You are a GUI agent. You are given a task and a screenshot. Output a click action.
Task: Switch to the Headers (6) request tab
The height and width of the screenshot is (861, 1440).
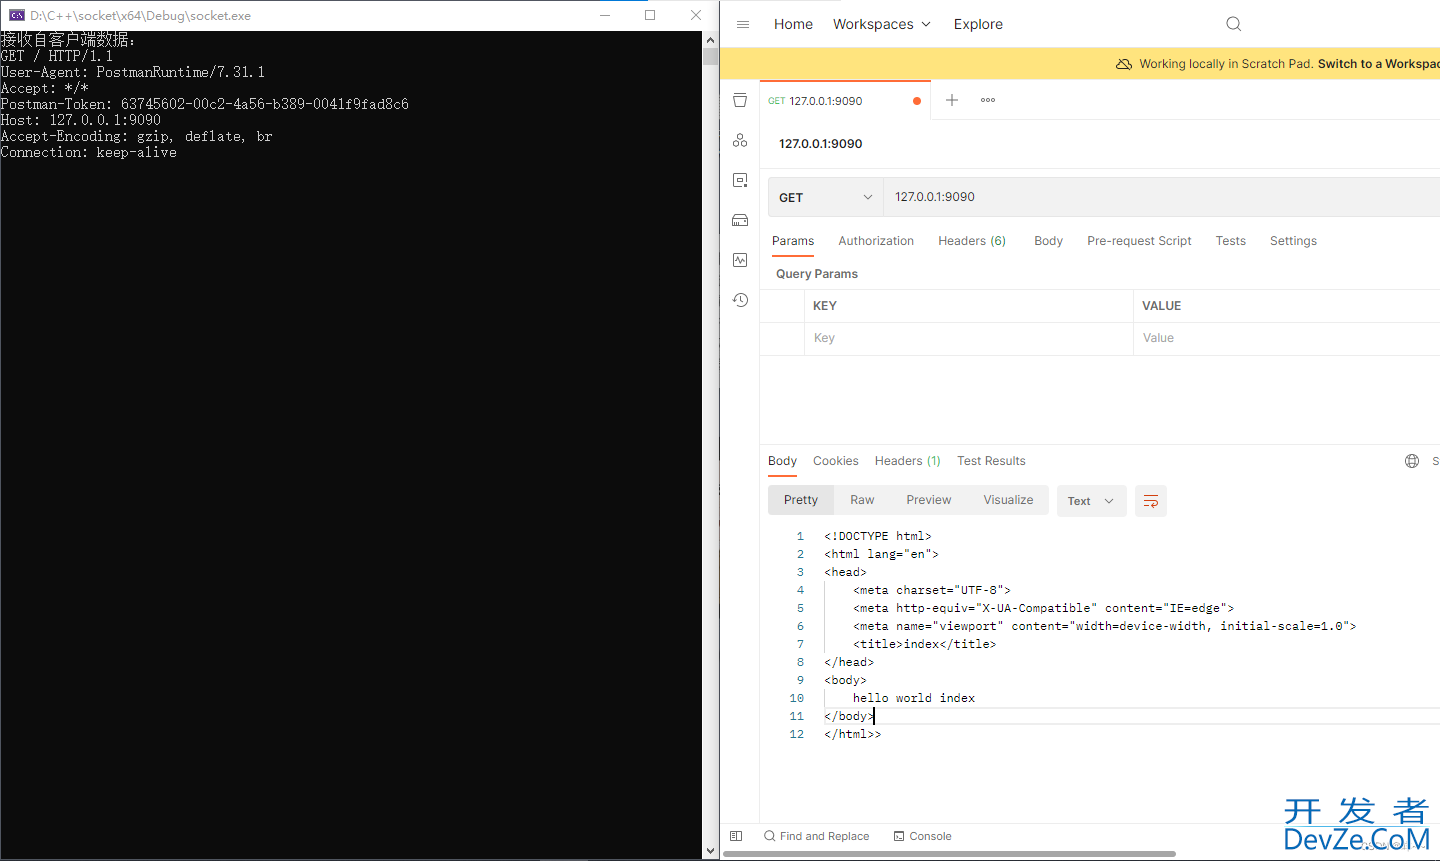971,241
